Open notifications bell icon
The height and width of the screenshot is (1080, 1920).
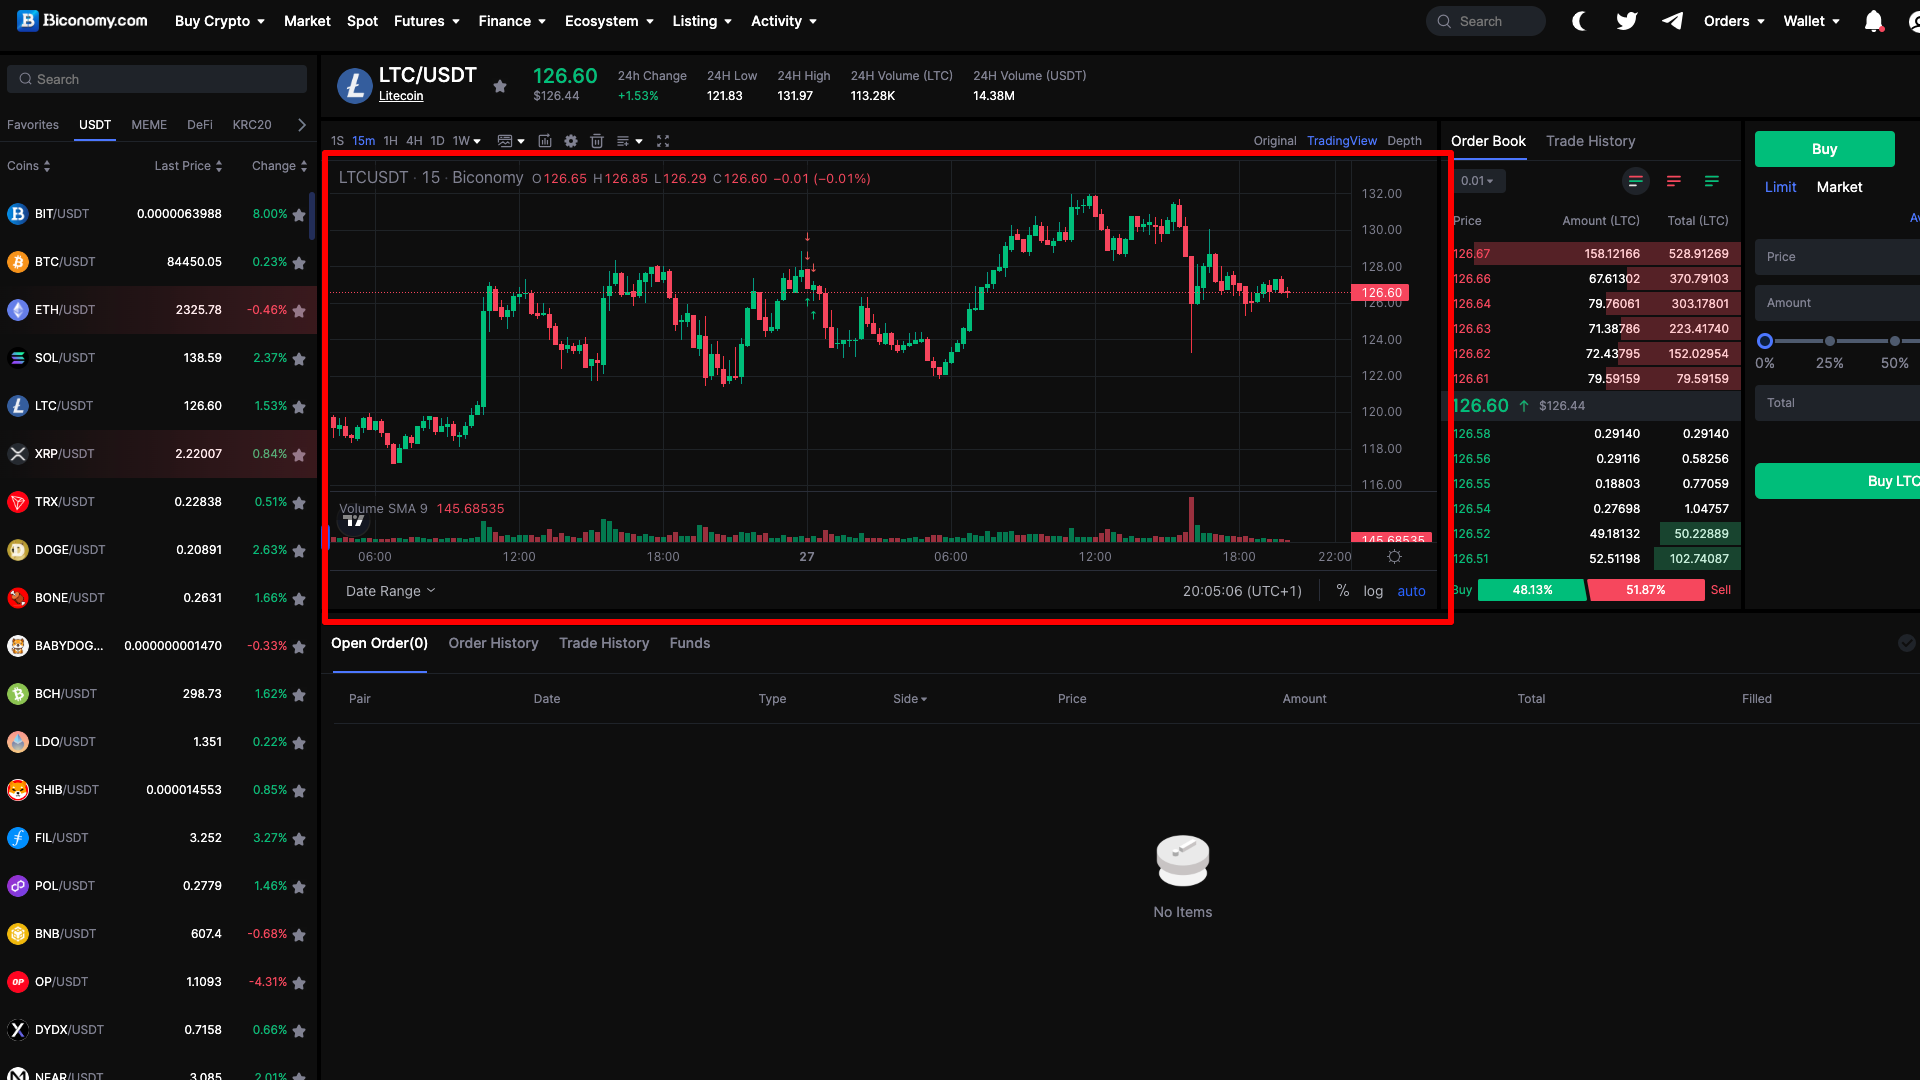[1874, 21]
